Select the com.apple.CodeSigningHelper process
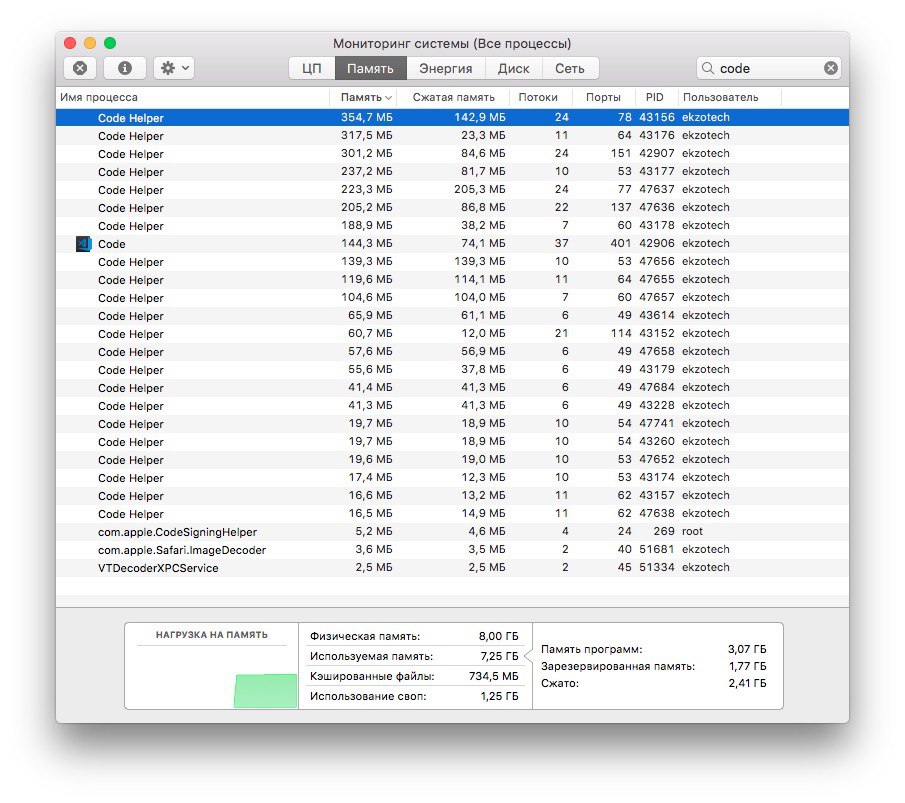905x803 pixels. click(x=452, y=531)
